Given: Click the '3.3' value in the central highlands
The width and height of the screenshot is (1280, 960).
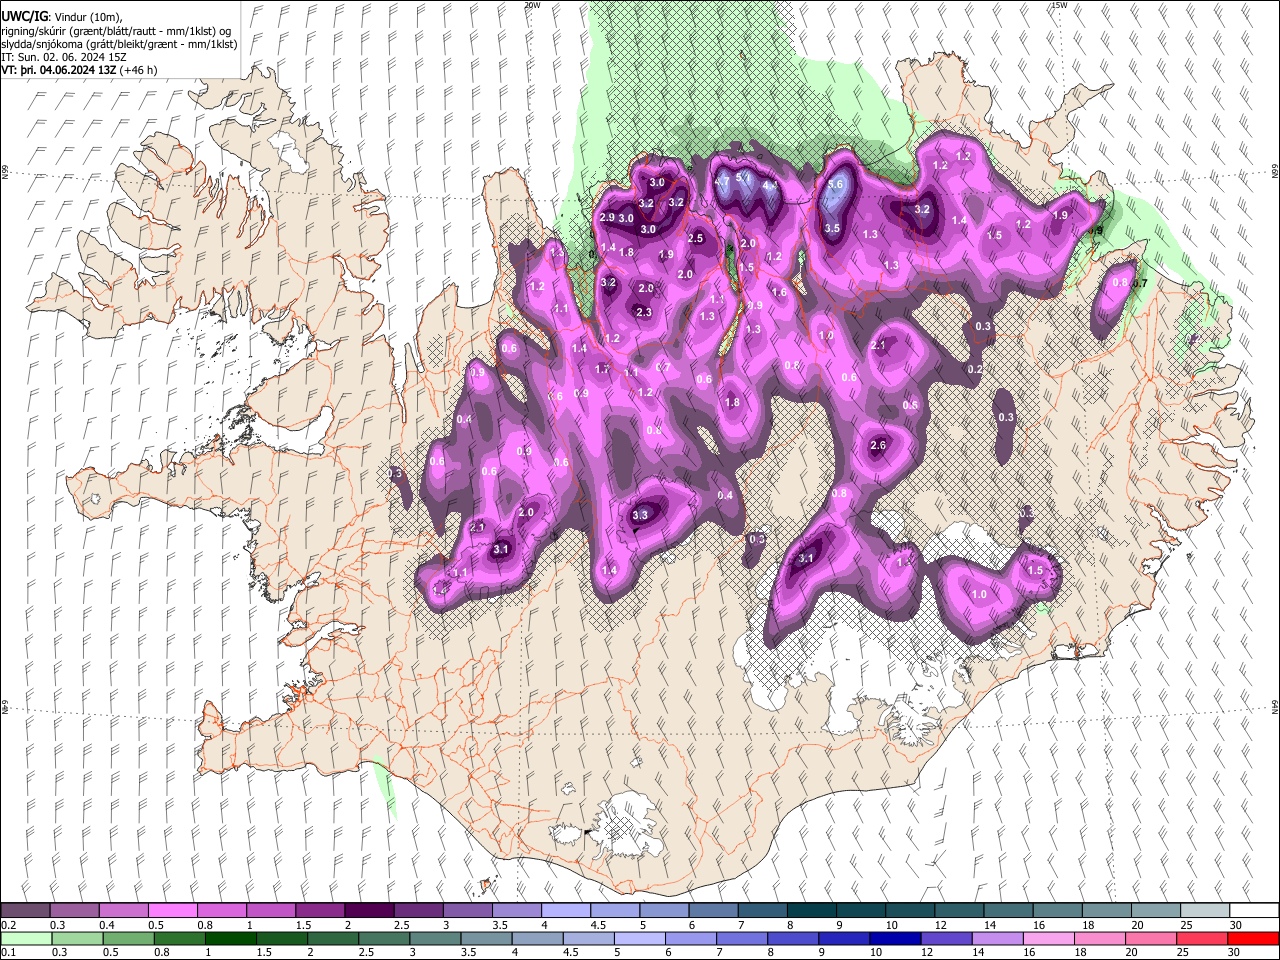Looking at the screenshot, I should coord(641,515).
